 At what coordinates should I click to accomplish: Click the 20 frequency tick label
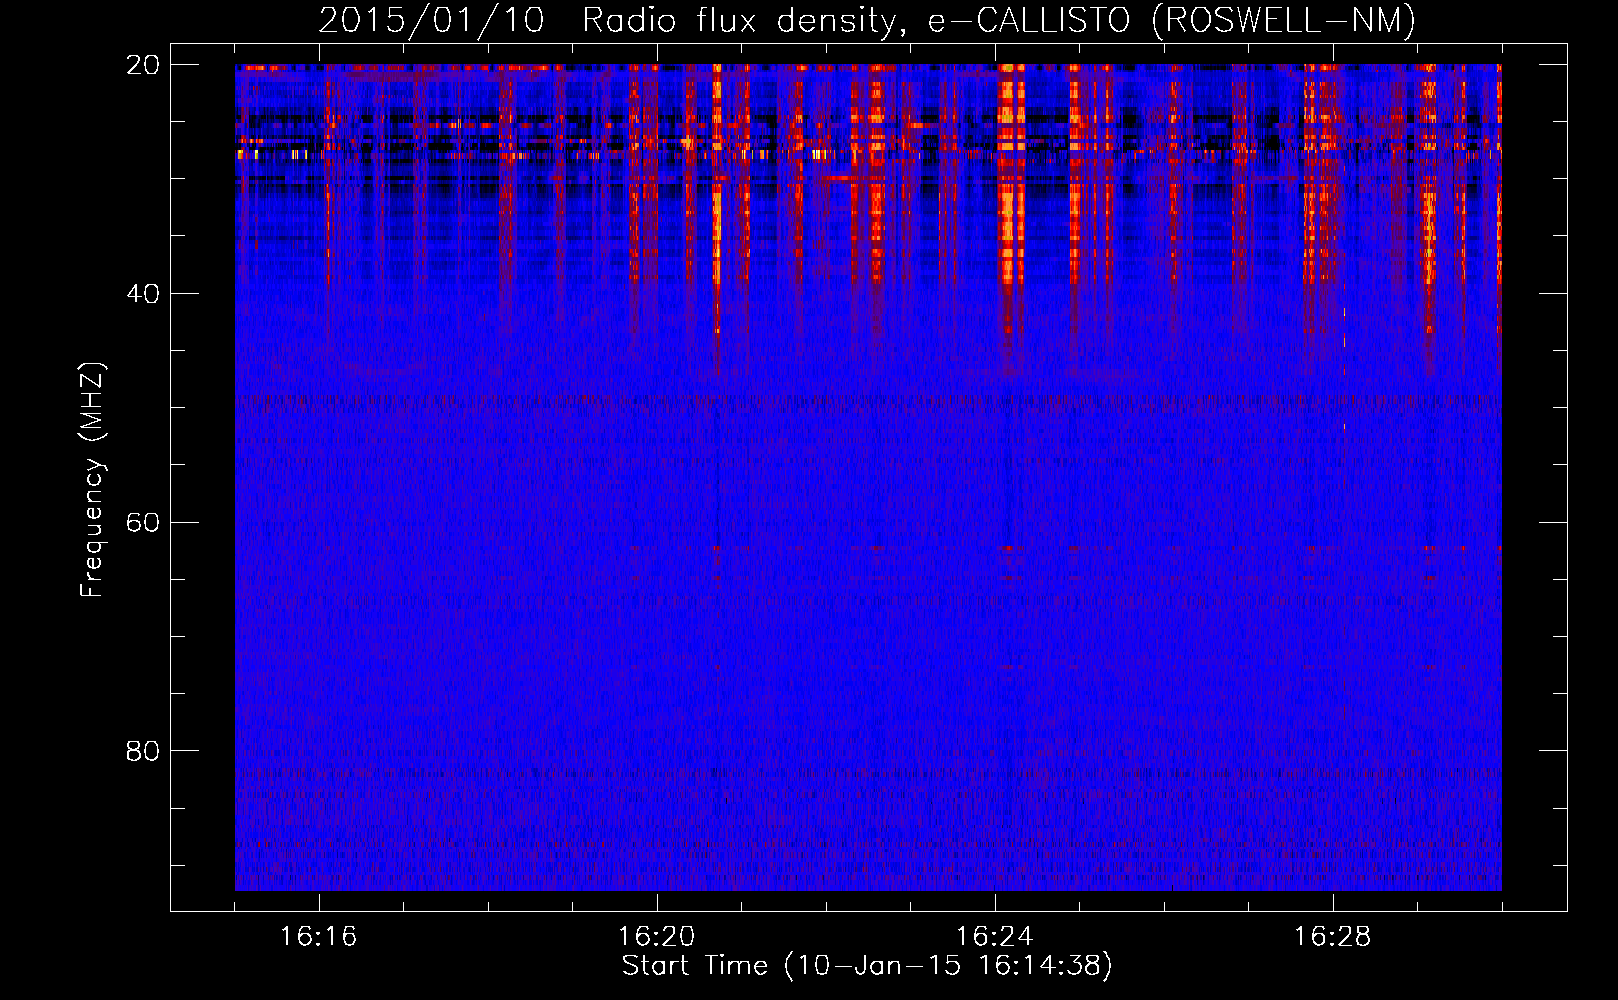pyautogui.click(x=143, y=65)
